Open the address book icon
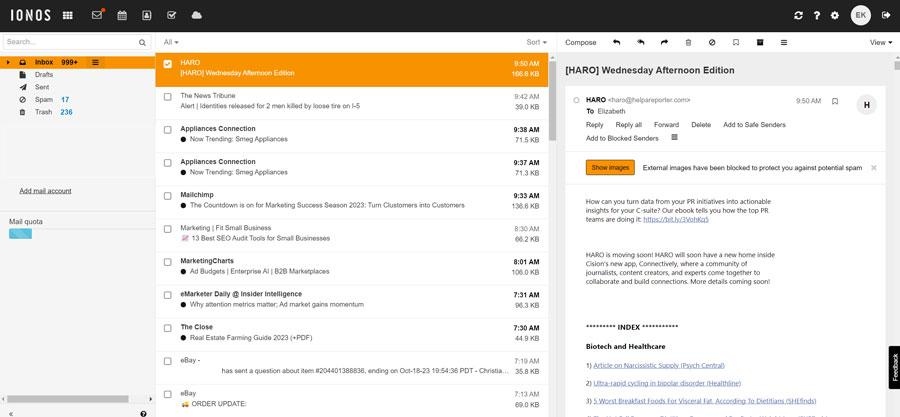Viewport: 900px width, 417px height. (x=147, y=15)
